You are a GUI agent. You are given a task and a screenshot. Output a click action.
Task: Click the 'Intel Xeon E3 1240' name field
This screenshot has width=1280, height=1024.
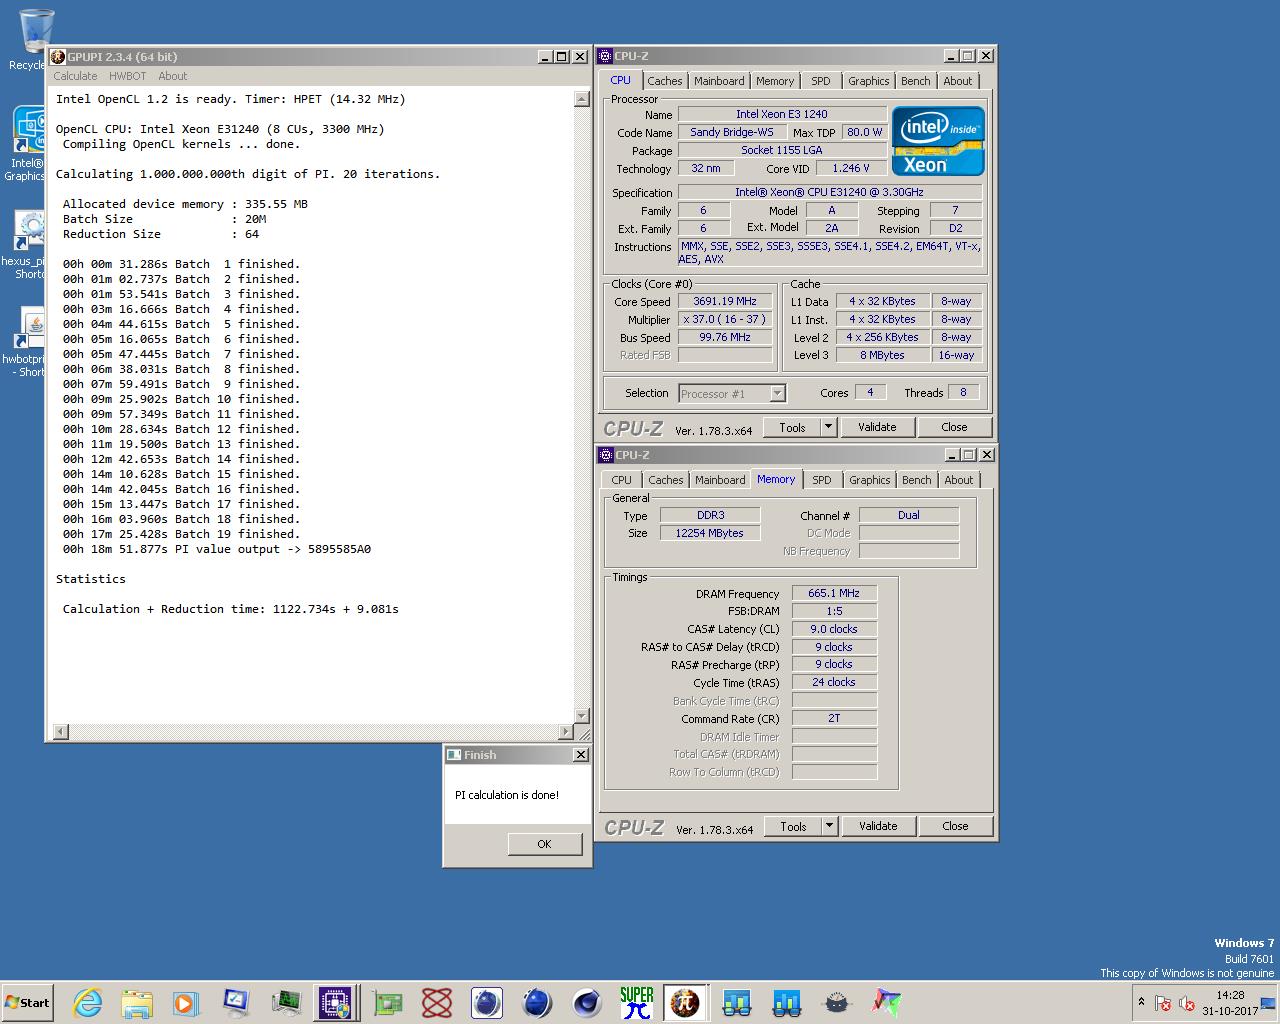[782, 114]
